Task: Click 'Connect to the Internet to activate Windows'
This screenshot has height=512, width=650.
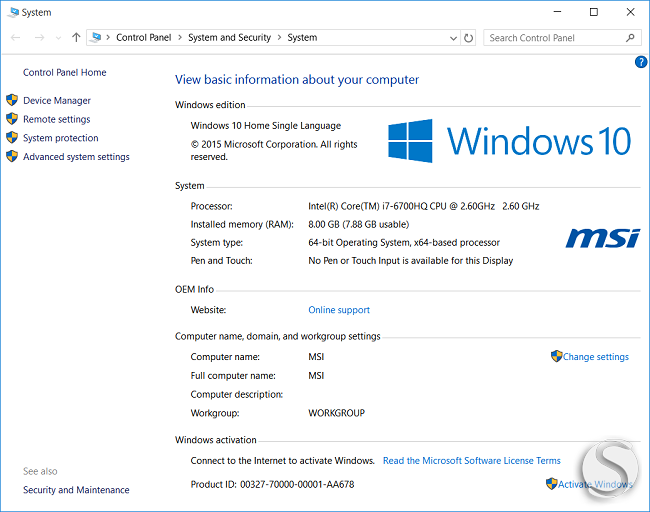Action: pos(283,461)
